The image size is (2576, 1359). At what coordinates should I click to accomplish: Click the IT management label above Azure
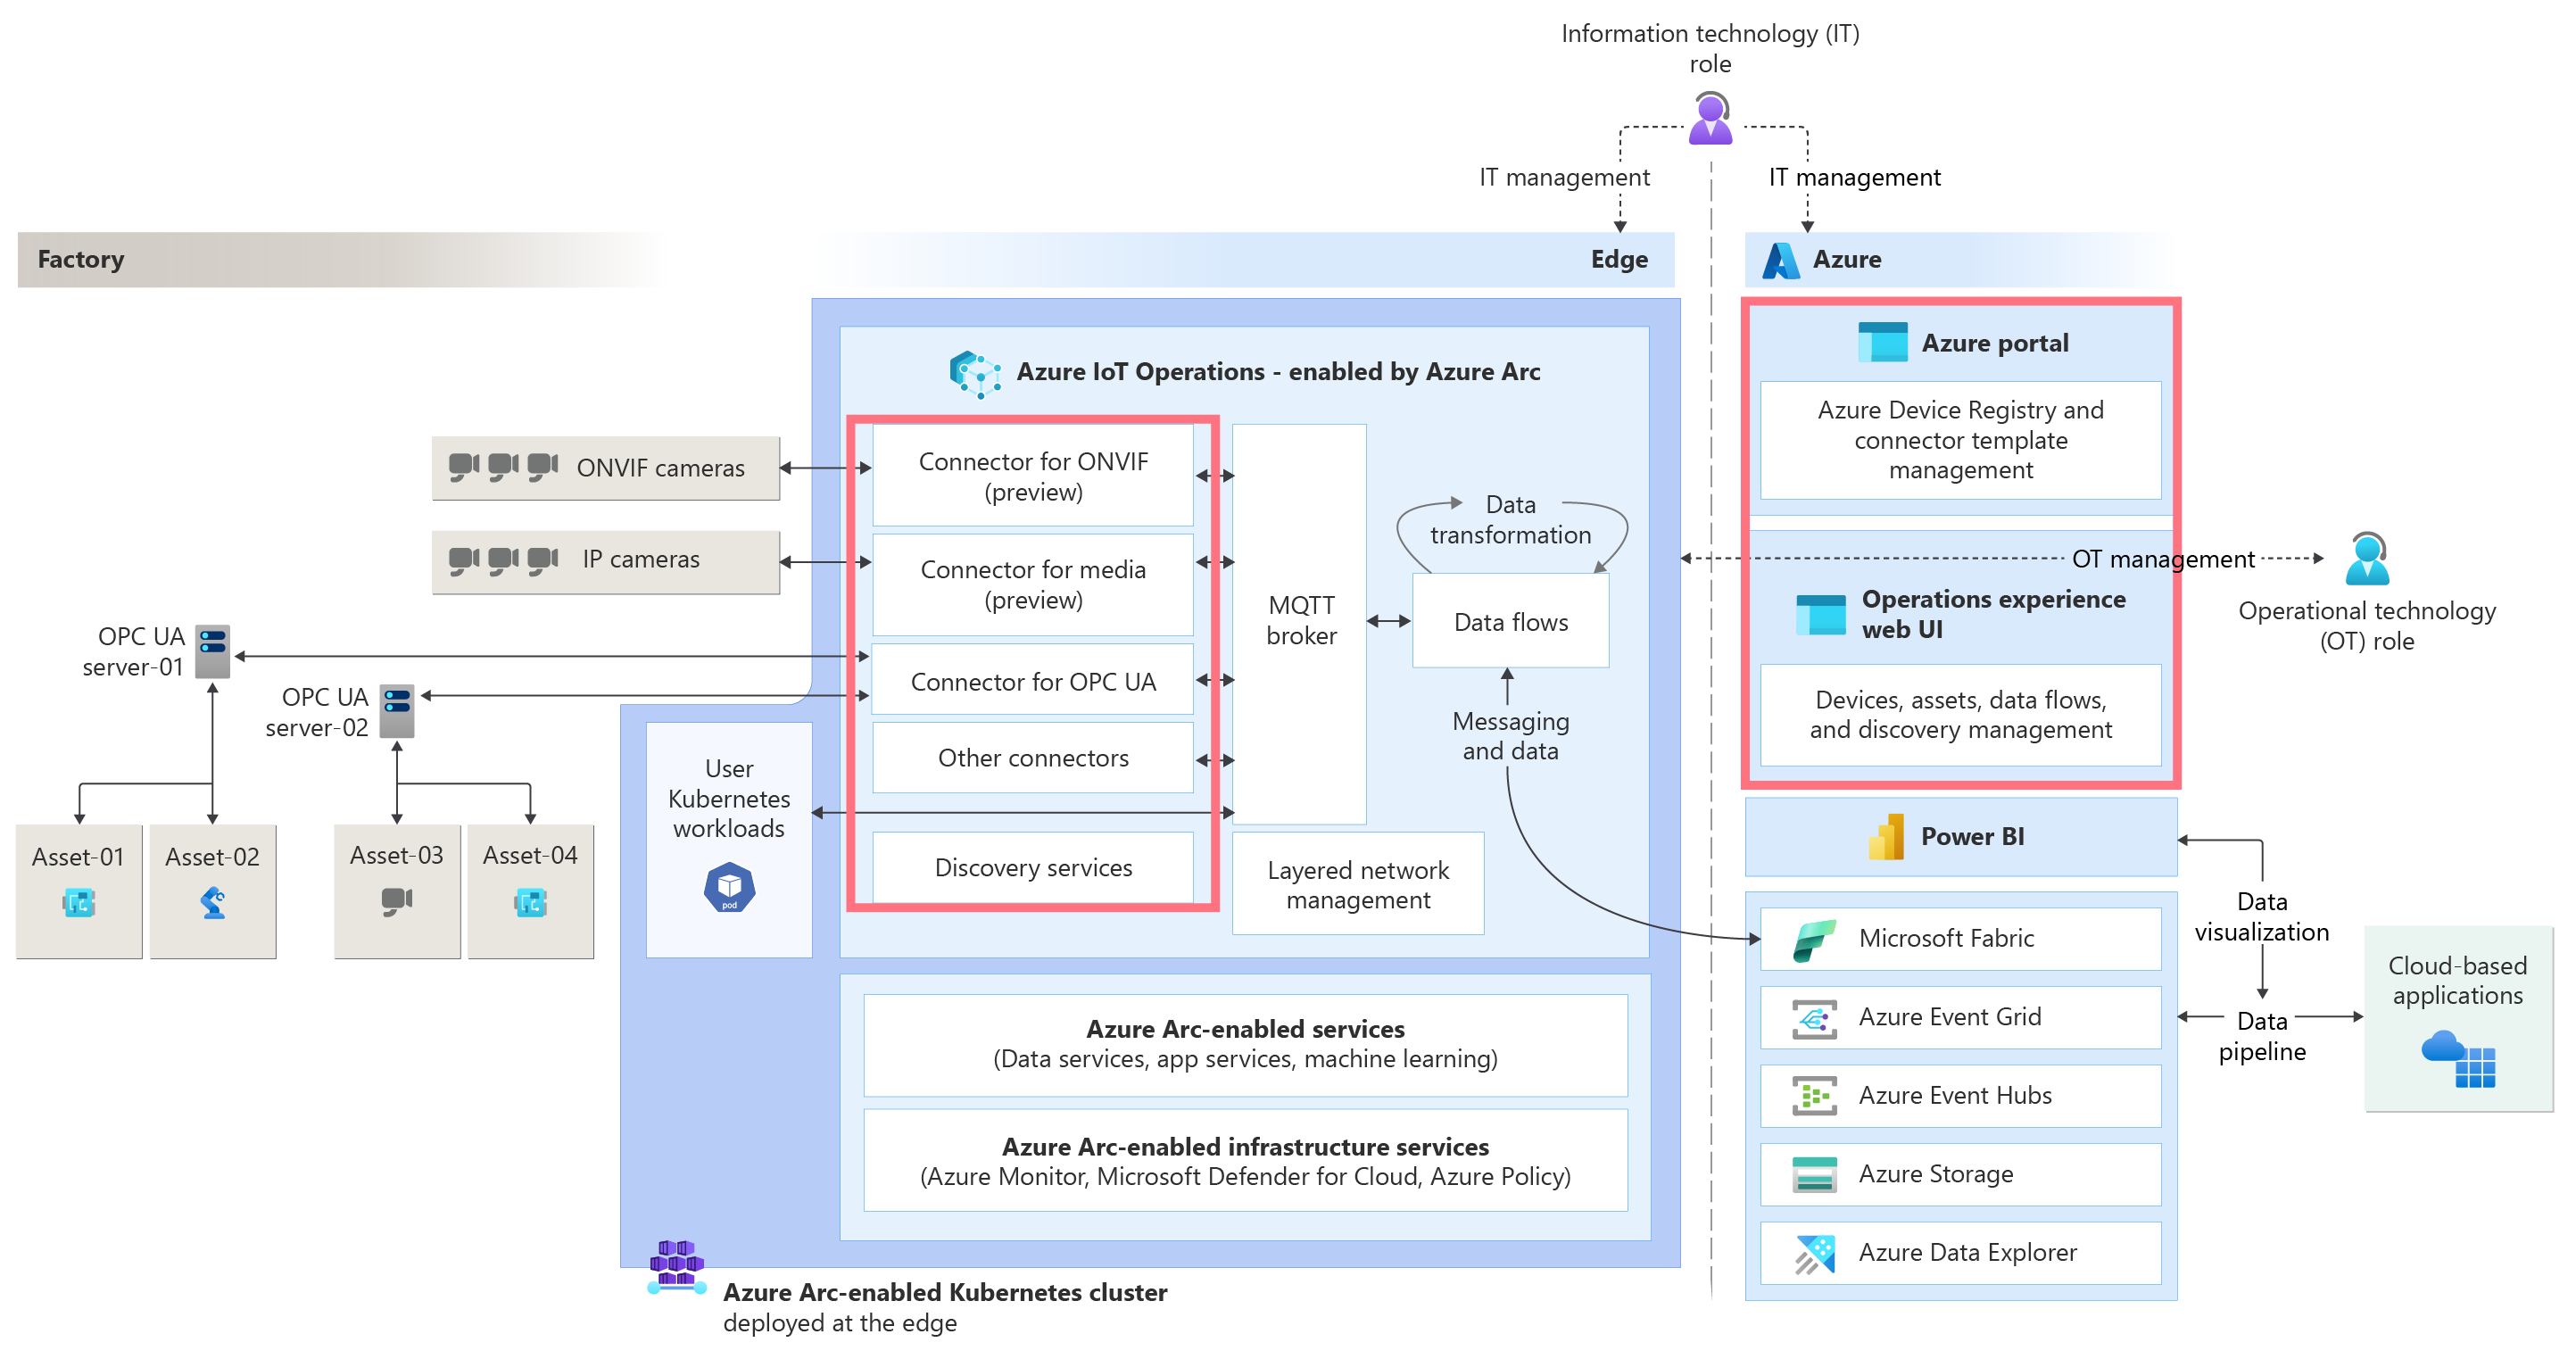click(1854, 178)
